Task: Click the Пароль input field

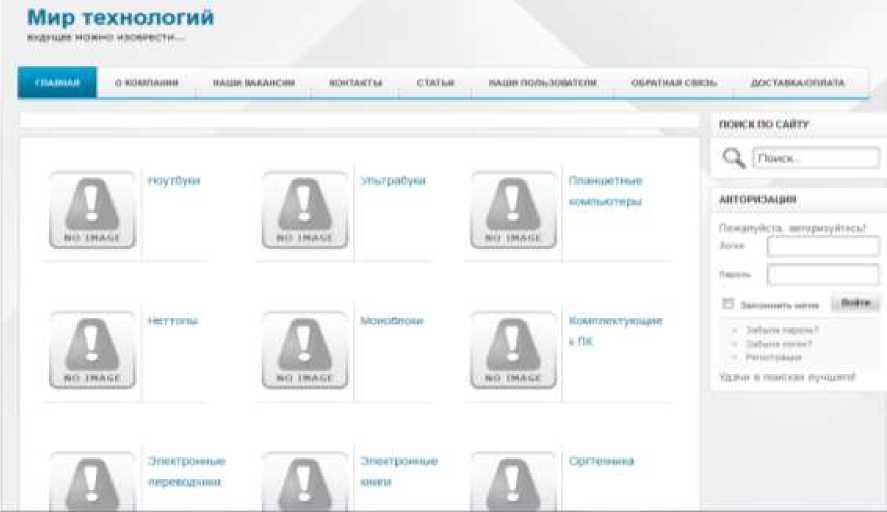Action: [x=823, y=275]
